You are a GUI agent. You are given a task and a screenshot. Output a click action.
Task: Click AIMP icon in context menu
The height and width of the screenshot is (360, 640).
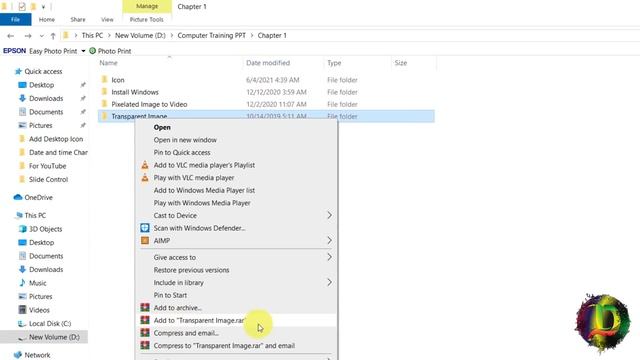(x=145, y=240)
